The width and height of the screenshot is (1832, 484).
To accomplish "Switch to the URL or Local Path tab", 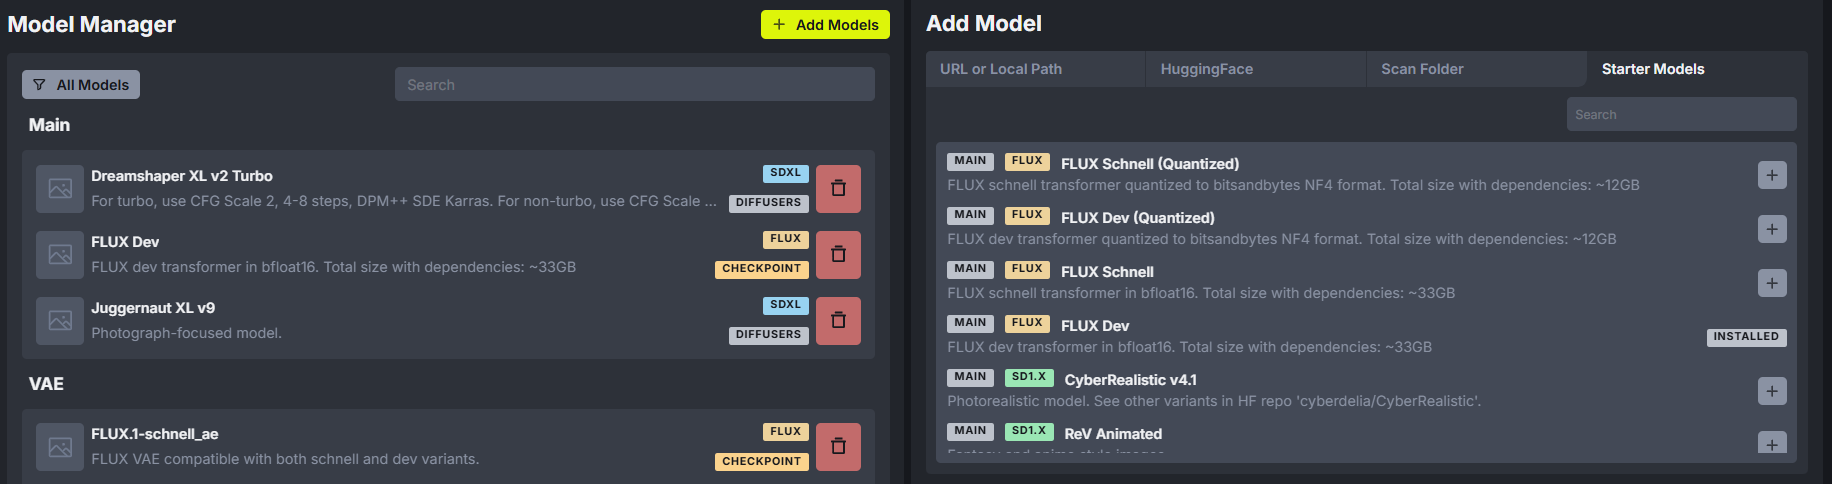I will (1035, 69).
